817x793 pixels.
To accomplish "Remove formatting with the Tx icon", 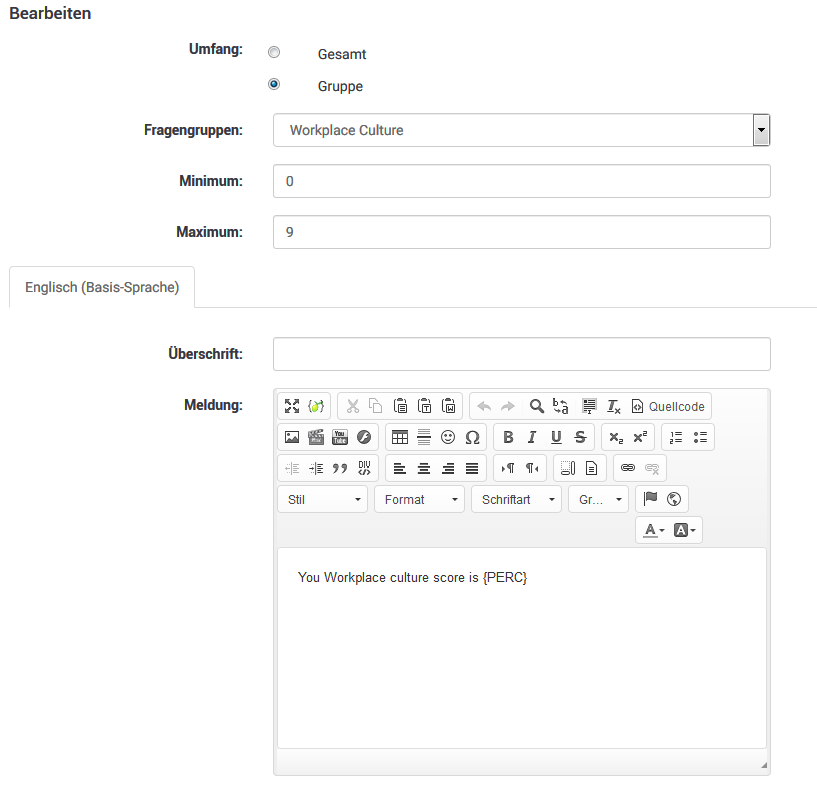I will point(613,406).
